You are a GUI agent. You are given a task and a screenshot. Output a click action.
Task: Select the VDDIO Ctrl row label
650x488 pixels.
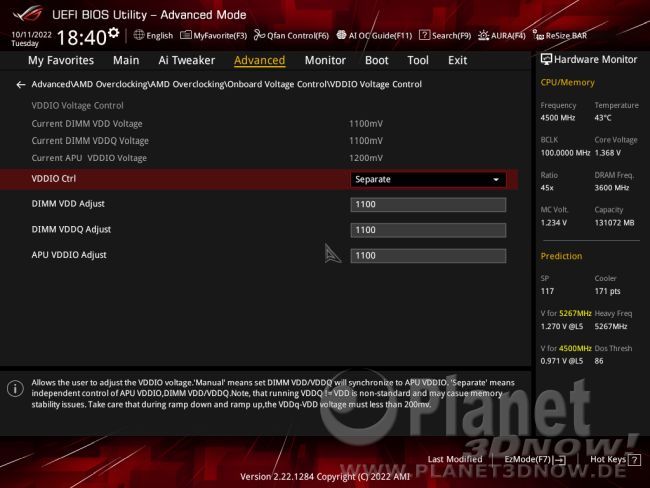54,179
